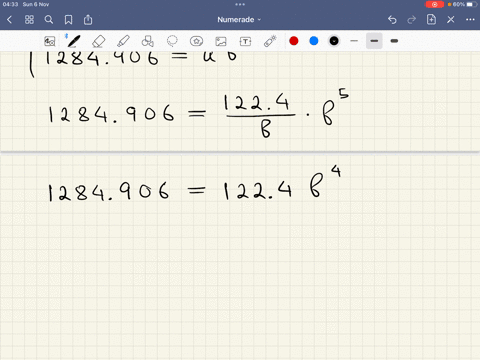Tap the three-dot multitasking indicator at top
480x360 pixels.
tap(240, 4)
